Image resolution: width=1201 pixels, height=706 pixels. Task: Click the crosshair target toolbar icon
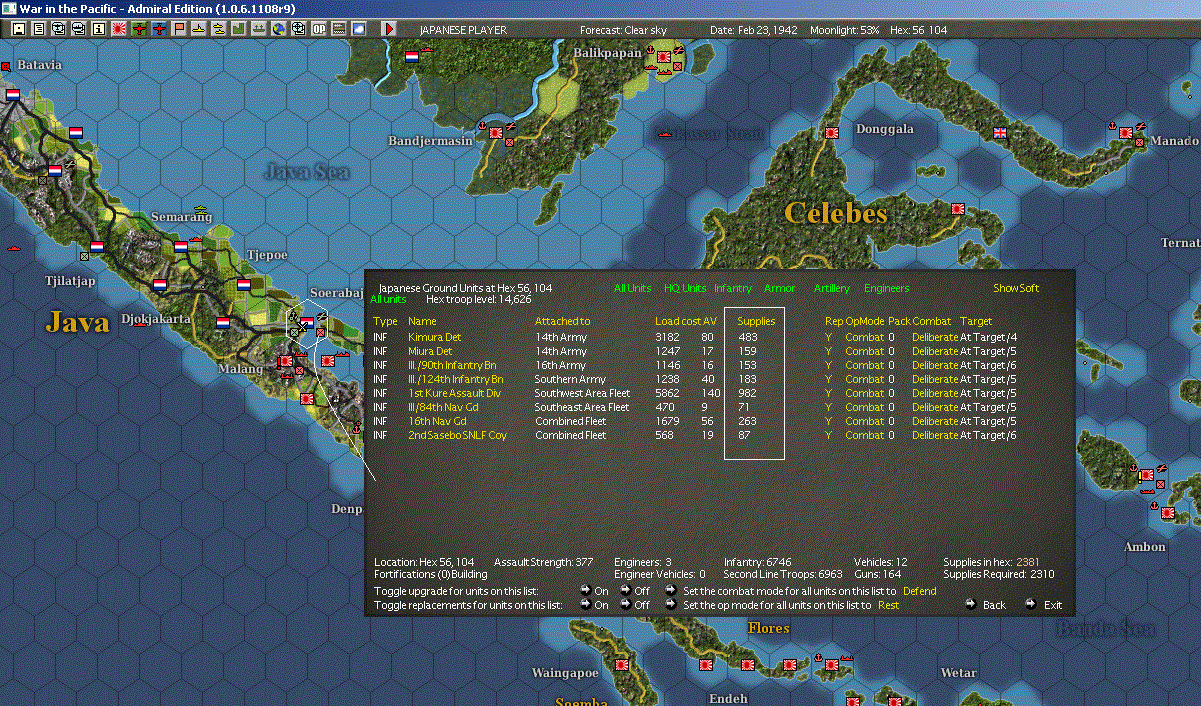pyautogui.click(x=298, y=29)
